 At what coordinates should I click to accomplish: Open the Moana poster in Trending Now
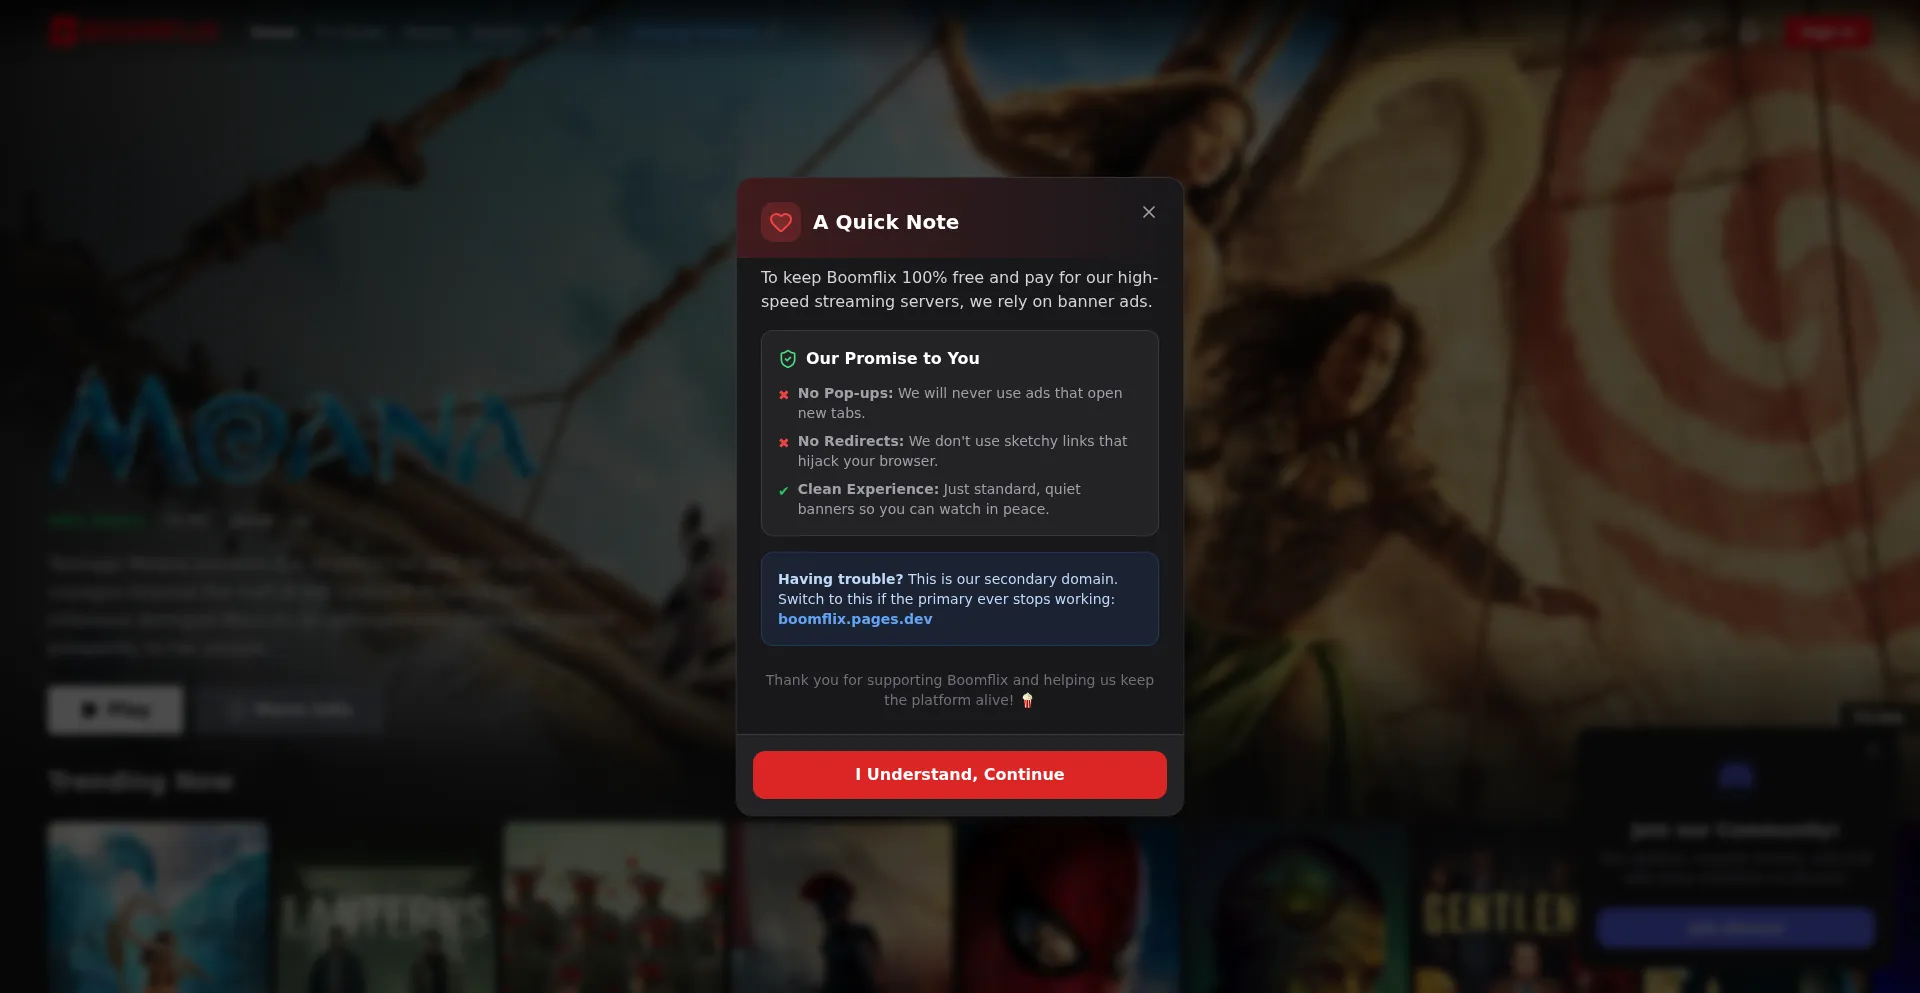coord(158,907)
